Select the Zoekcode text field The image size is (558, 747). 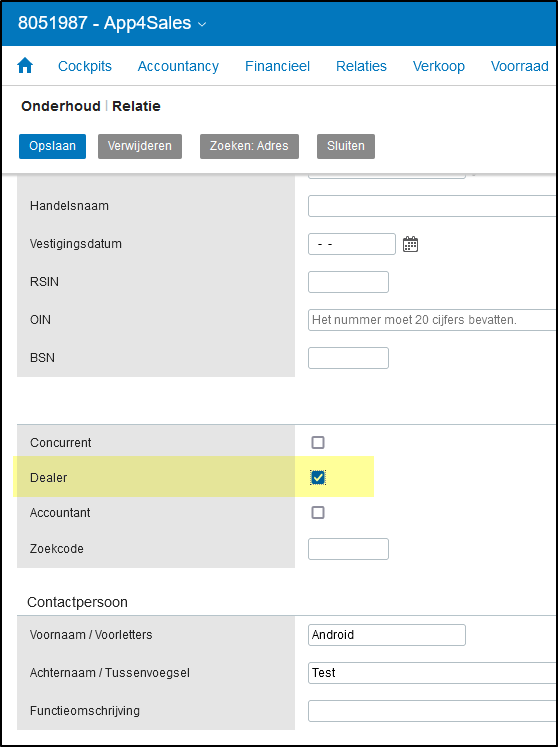click(348, 549)
